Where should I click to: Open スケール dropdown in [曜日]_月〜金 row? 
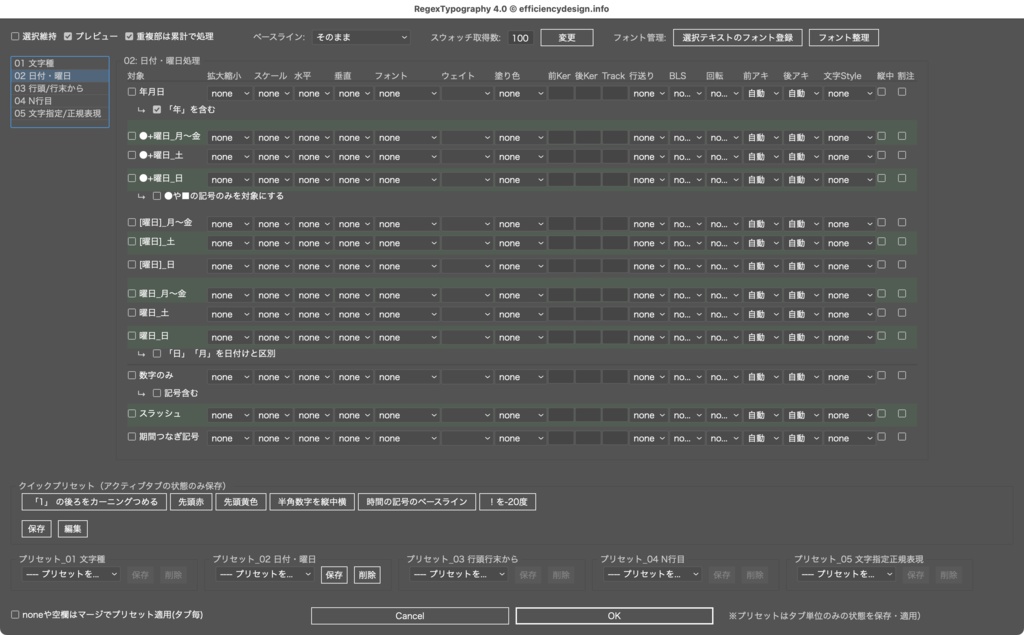point(273,224)
